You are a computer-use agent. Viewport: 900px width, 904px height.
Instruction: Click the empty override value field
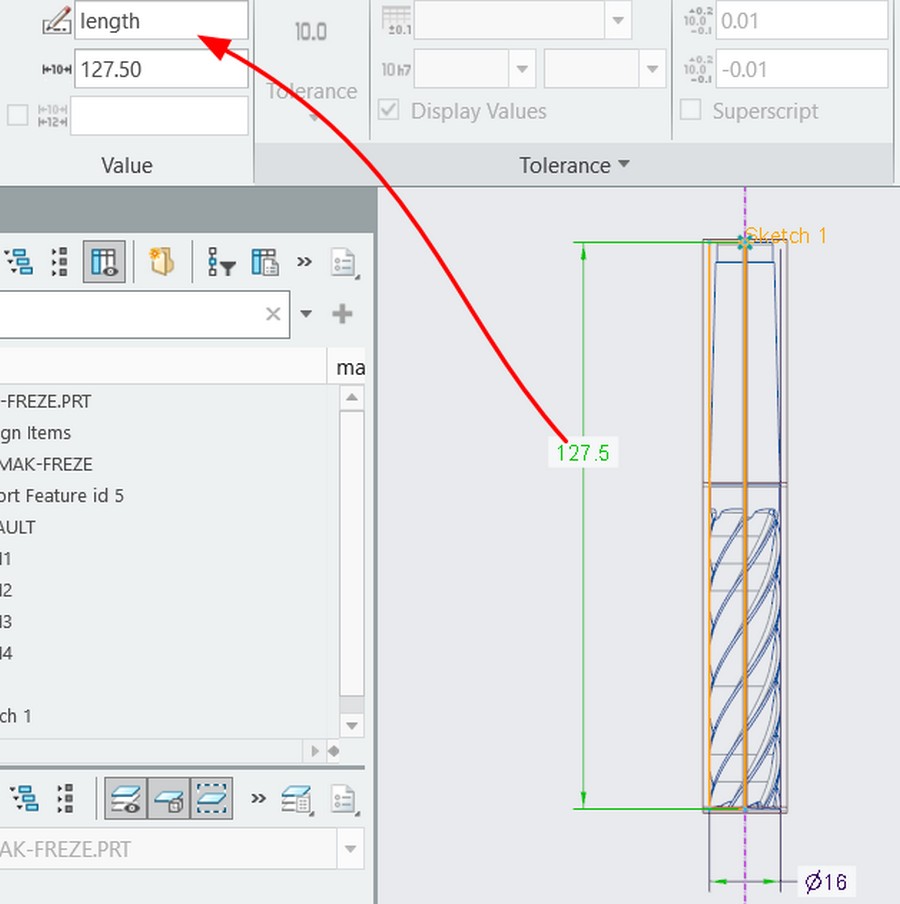click(159, 116)
